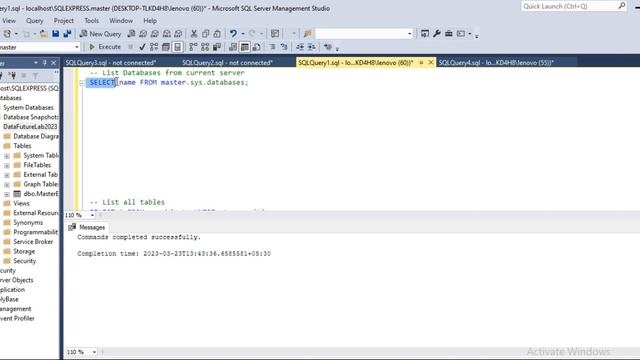640x360 pixels.
Task: Click the Increase Indent icon
Action: click(x=311, y=47)
